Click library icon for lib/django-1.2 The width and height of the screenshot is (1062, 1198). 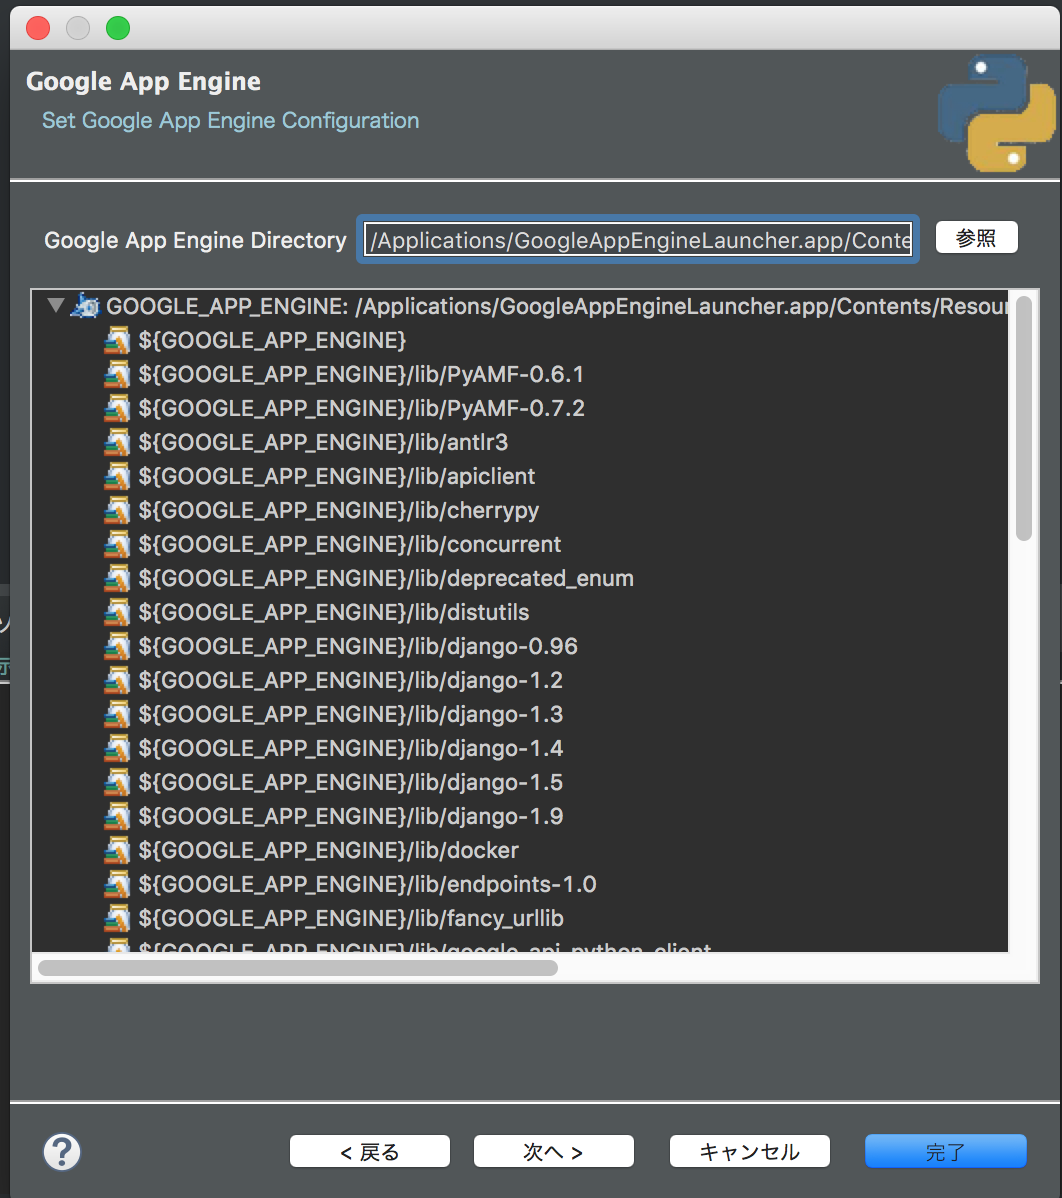(x=117, y=680)
